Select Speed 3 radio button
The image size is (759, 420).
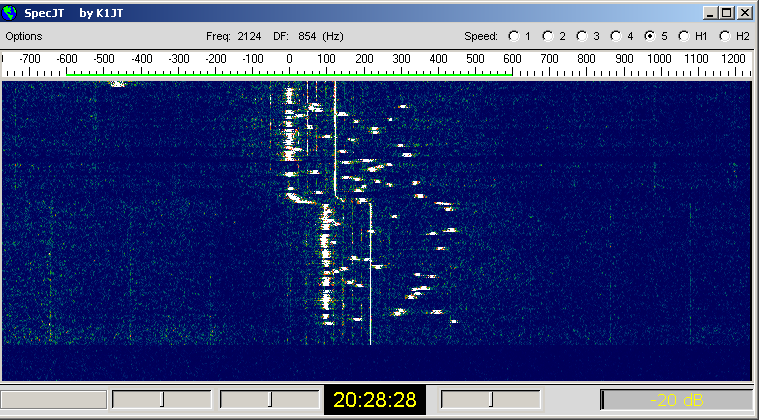coord(581,36)
